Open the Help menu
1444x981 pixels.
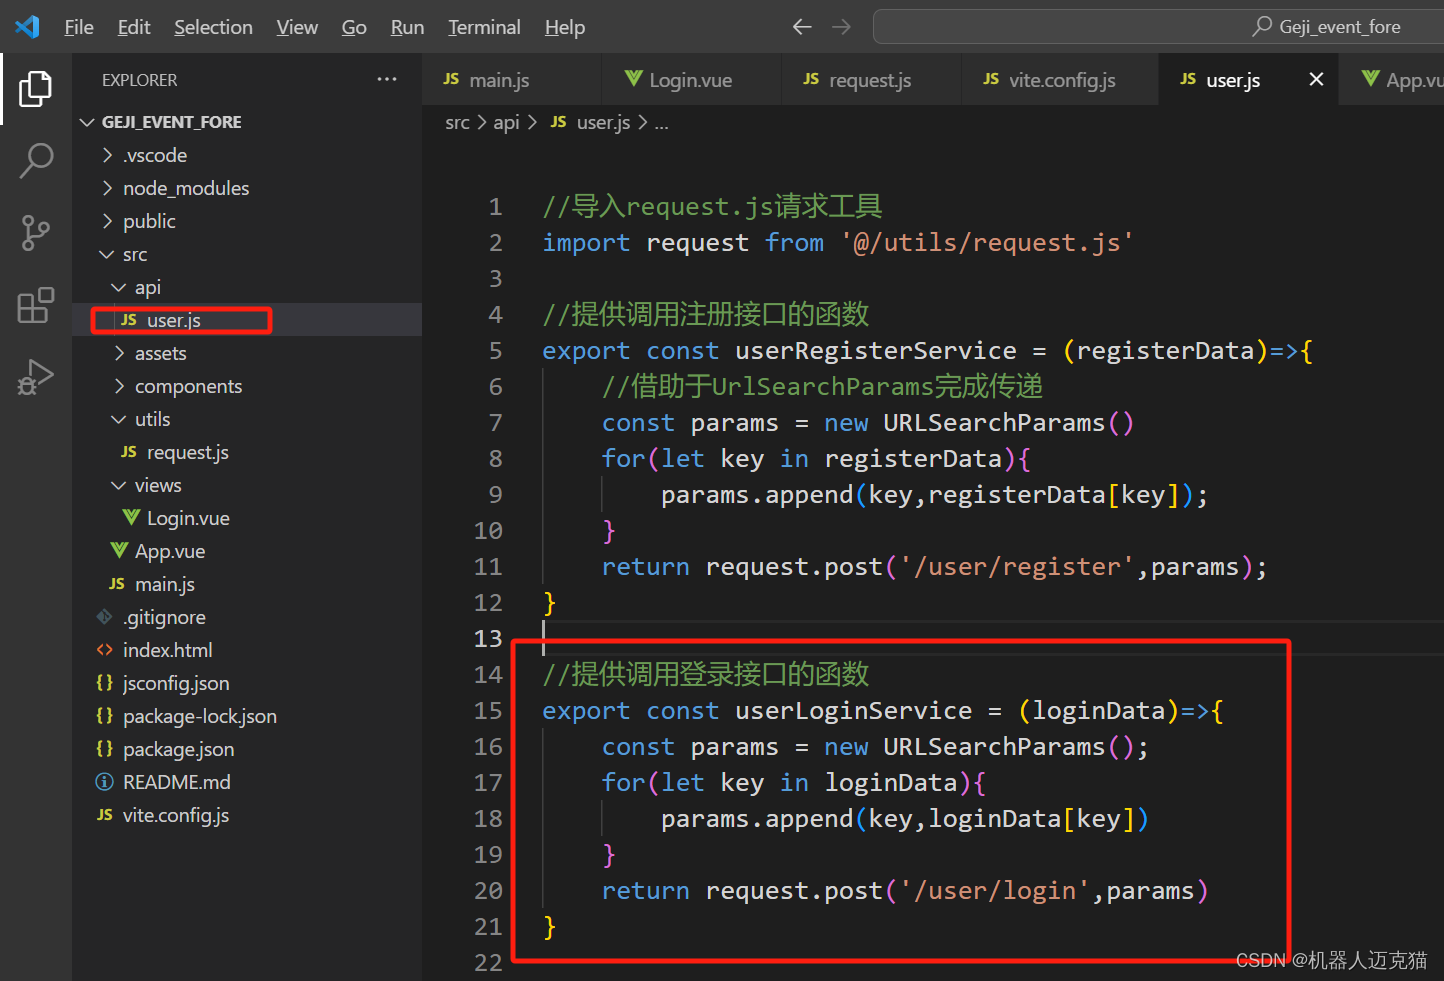coord(565,27)
